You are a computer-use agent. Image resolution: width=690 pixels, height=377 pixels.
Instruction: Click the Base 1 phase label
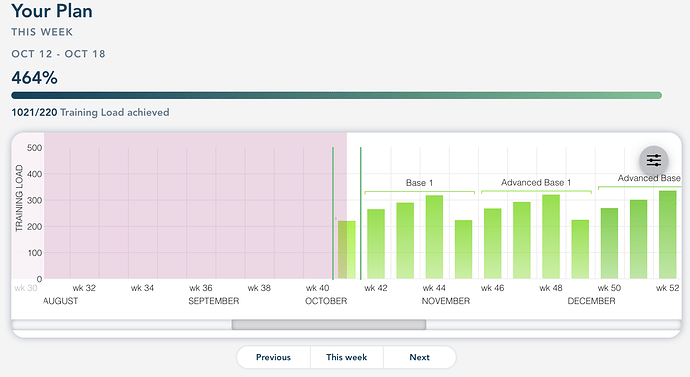click(419, 183)
